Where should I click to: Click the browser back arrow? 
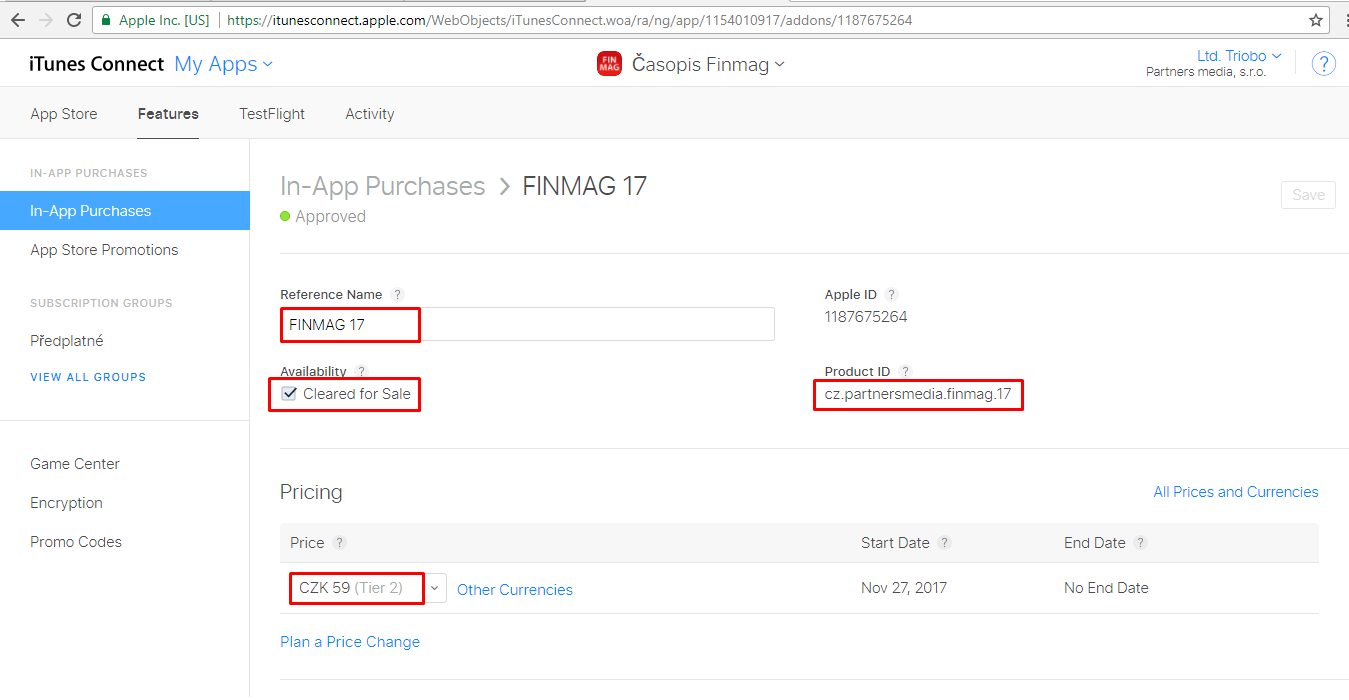click(x=17, y=20)
